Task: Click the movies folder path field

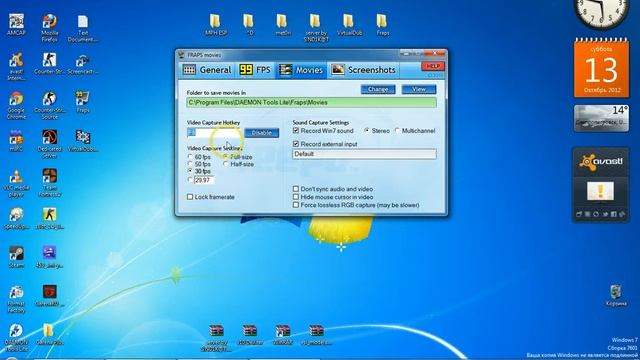Action: tap(311, 102)
